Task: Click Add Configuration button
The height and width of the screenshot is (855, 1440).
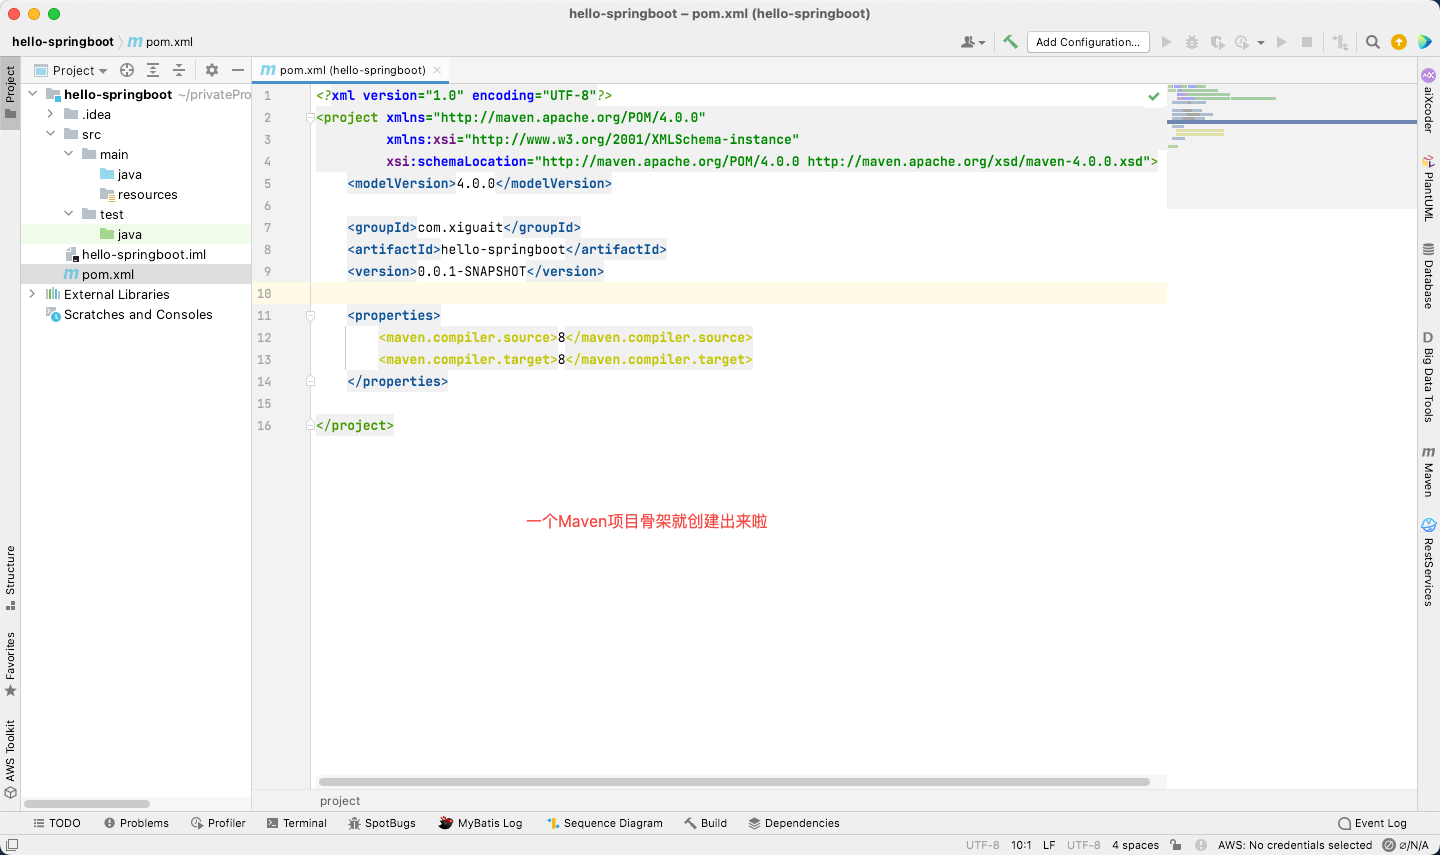Action: tap(1088, 42)
